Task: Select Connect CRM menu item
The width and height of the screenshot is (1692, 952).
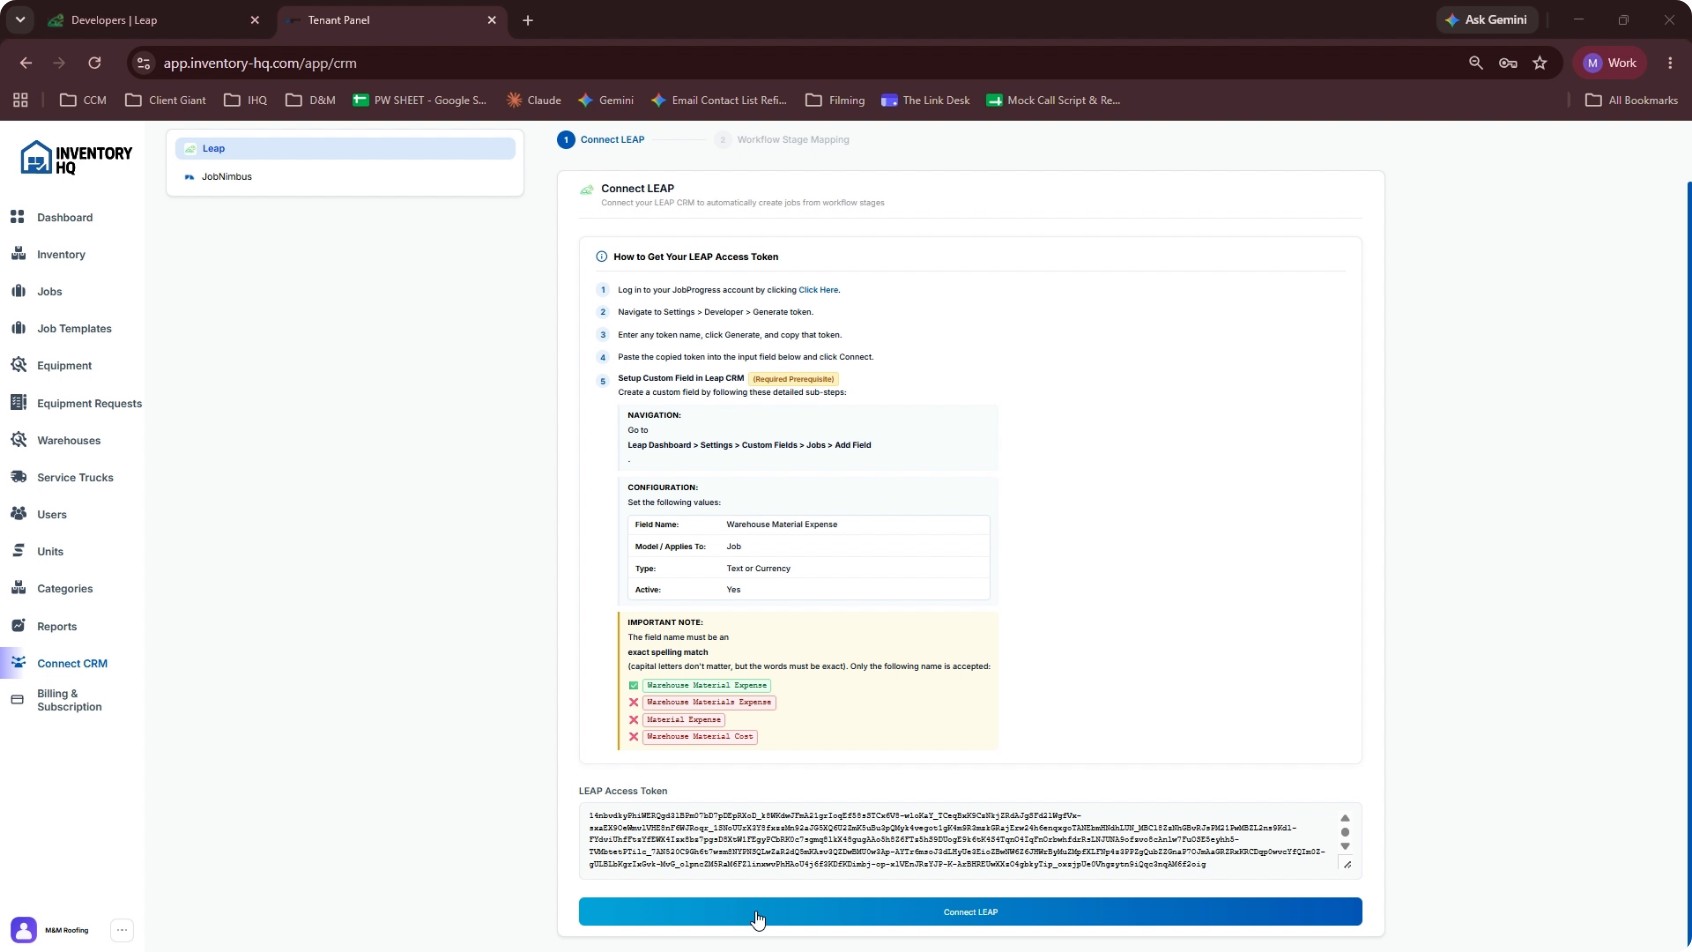Action: 72,663
